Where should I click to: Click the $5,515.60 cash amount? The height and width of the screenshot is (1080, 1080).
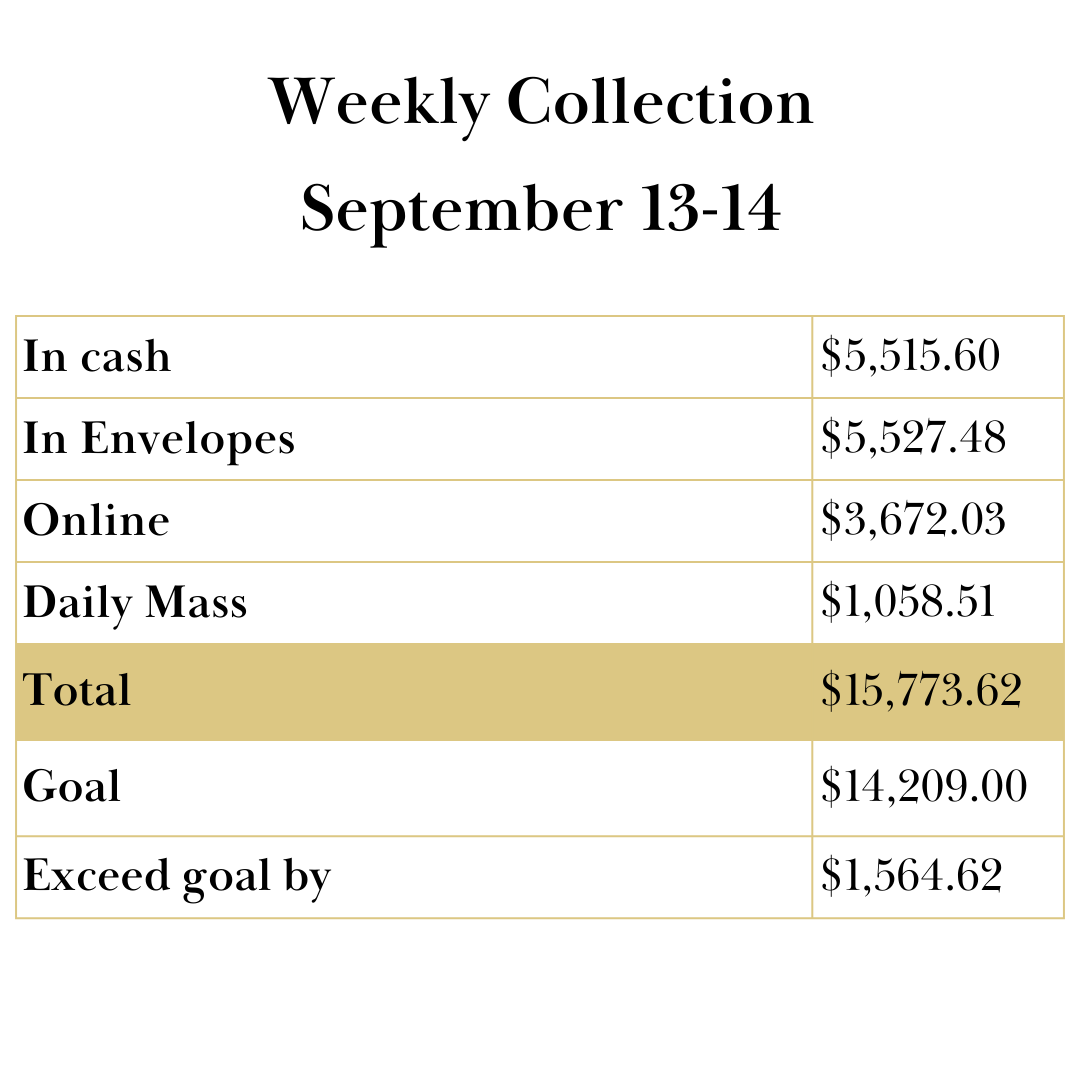point(910,358)
